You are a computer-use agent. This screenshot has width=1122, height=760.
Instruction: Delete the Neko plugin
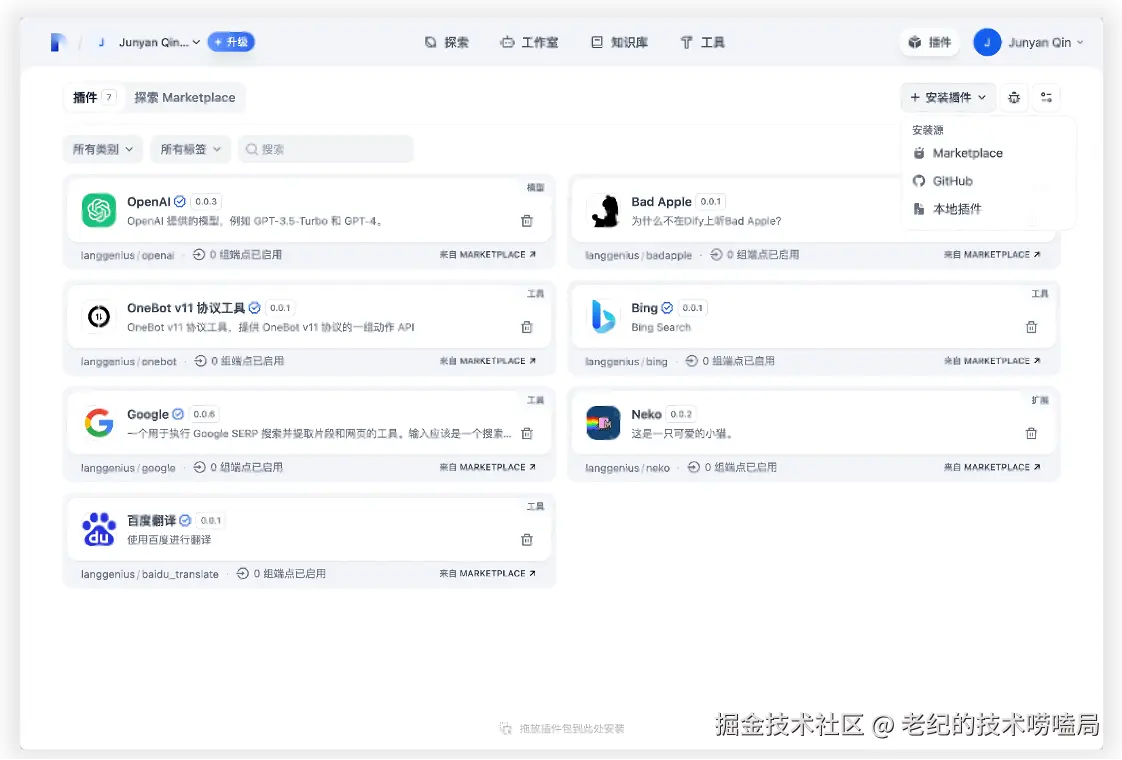click(1031, 433)
